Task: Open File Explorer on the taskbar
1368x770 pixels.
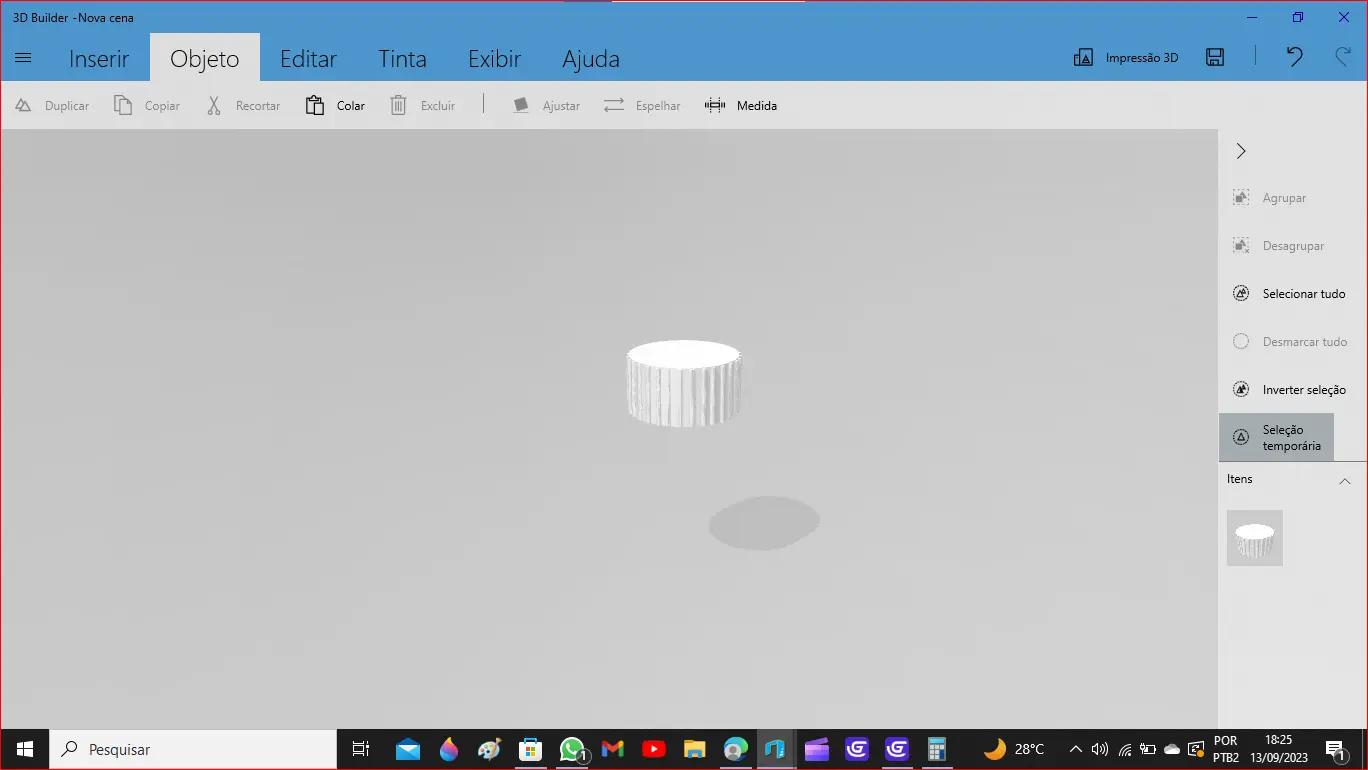Action: click(x=695, y=749)
